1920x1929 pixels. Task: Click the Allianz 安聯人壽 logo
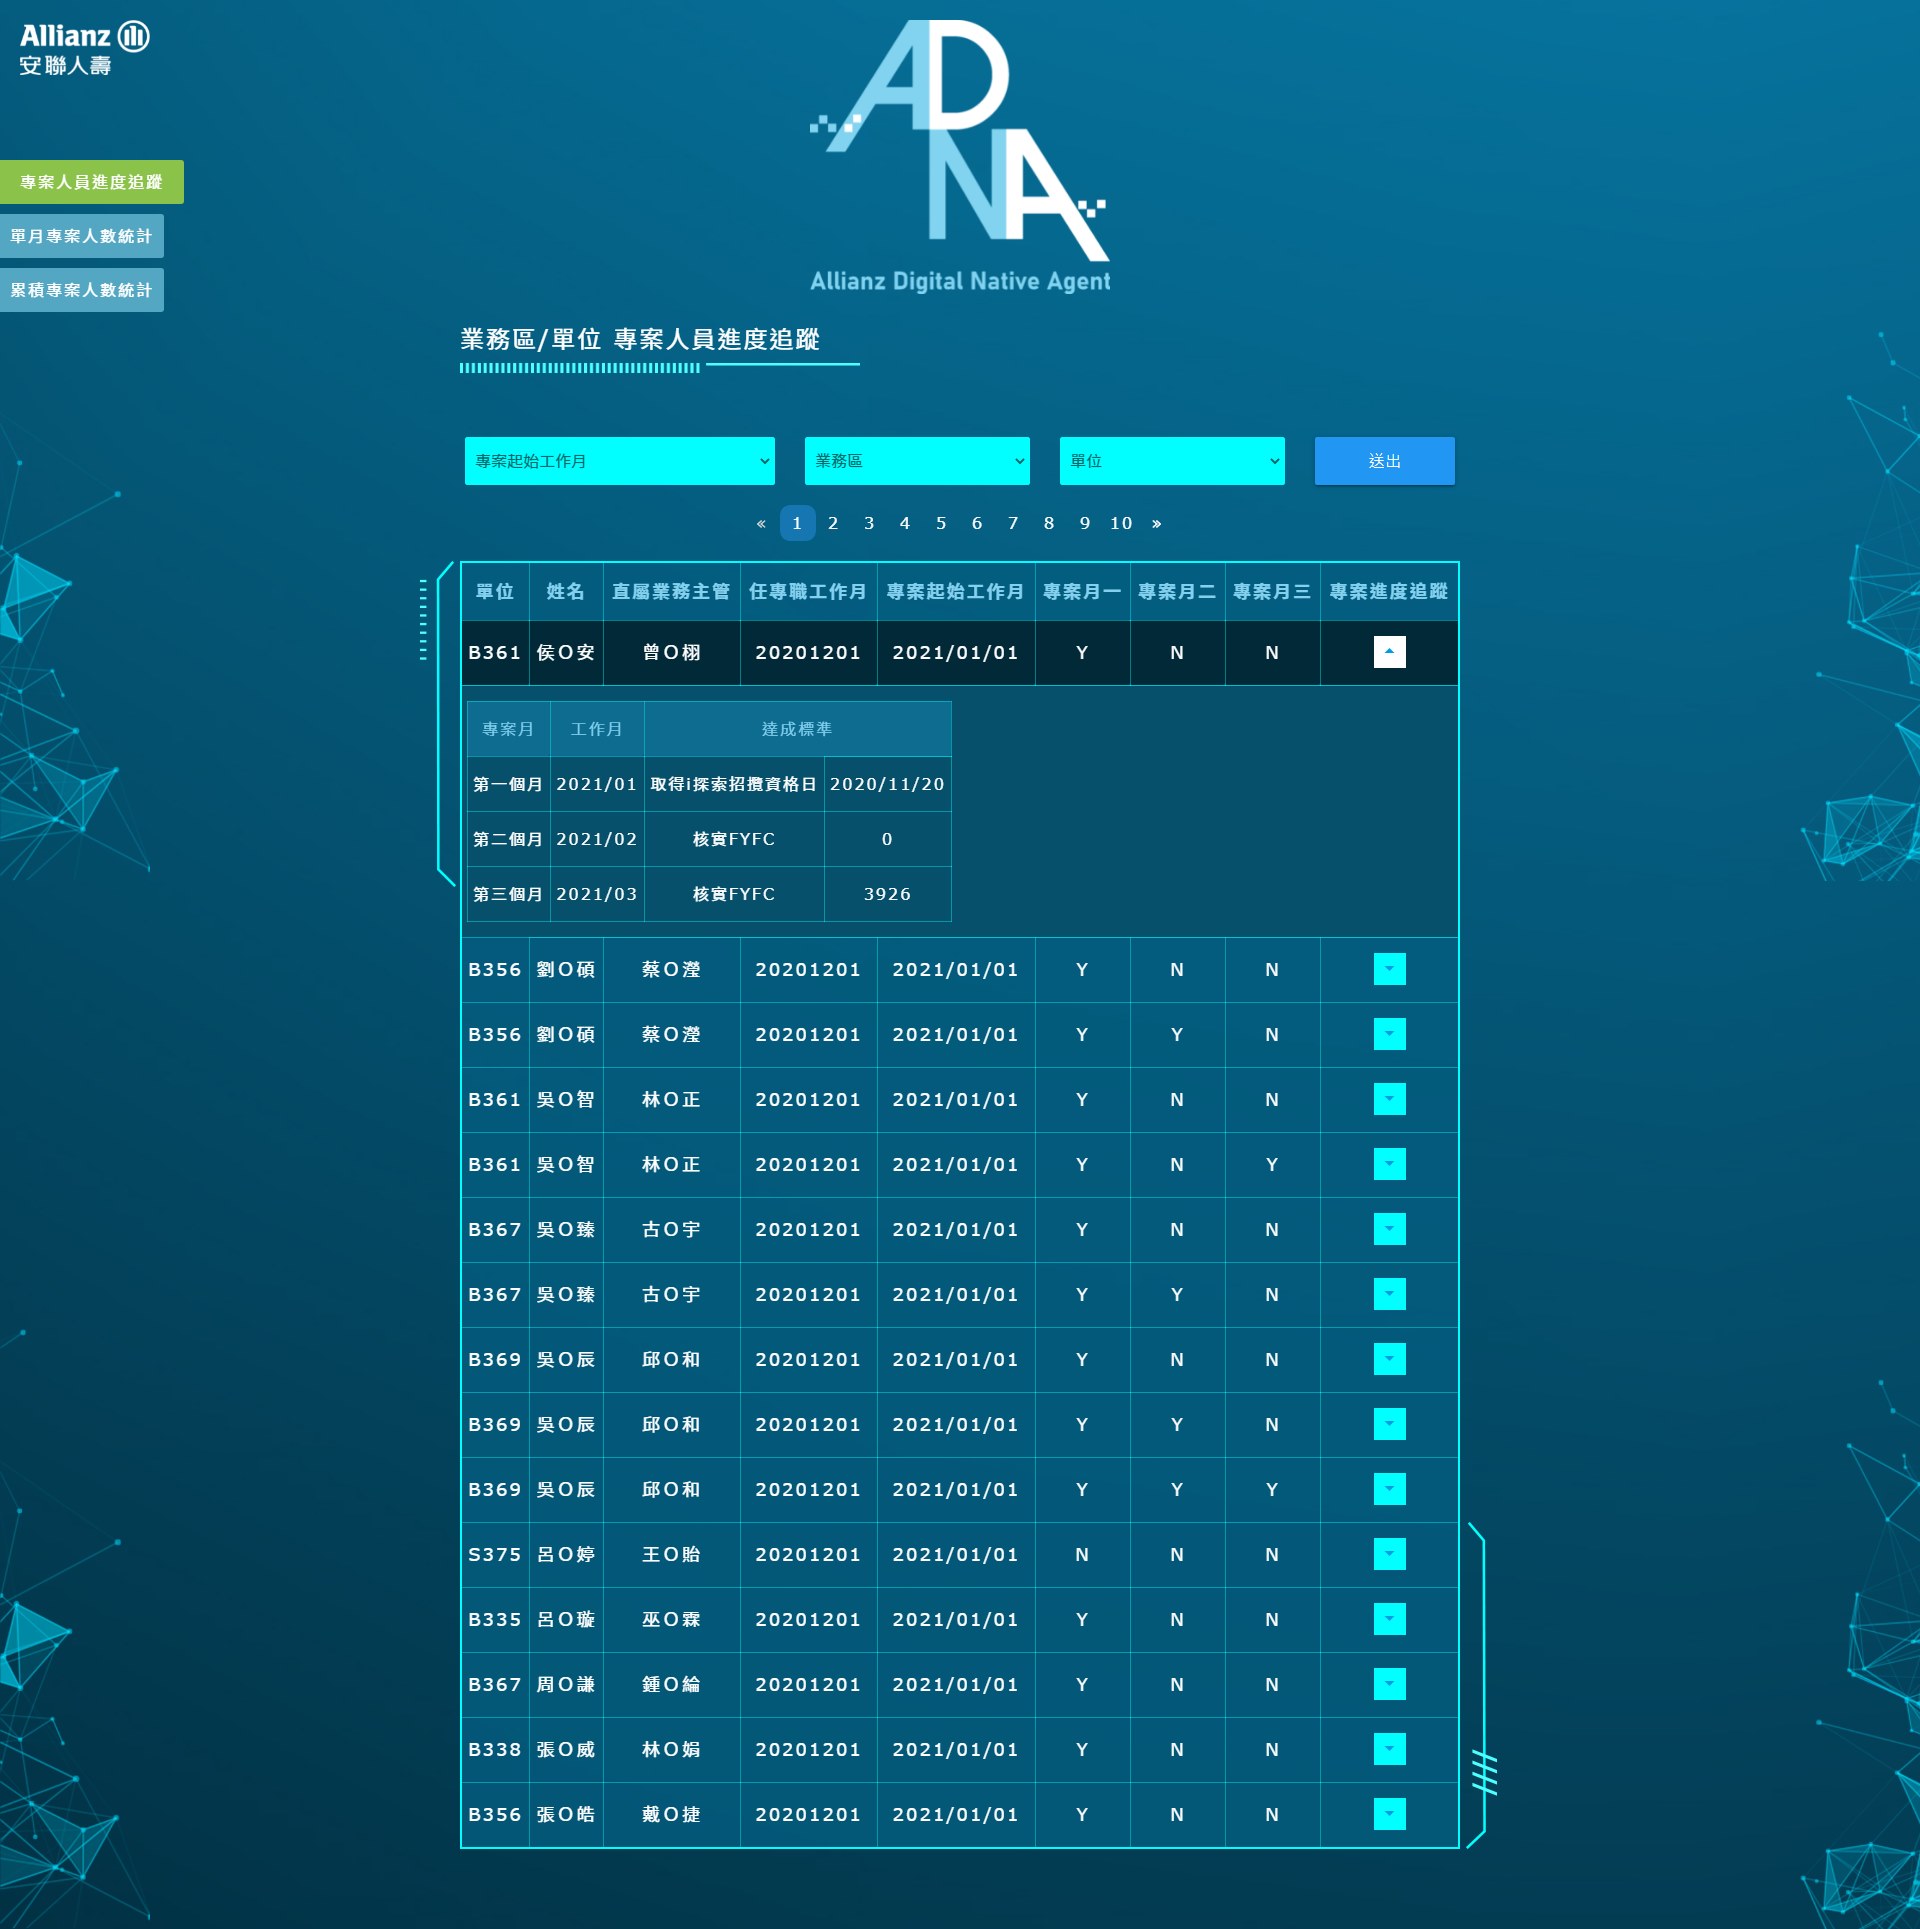(84, 49)
